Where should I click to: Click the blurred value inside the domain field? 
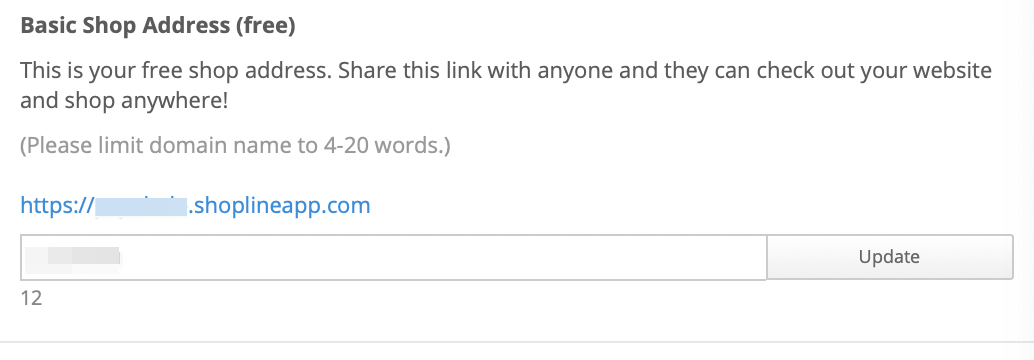(73, 257)
